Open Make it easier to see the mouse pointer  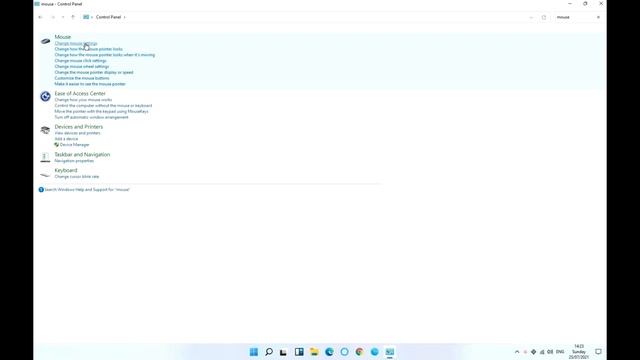coord(90,84)
